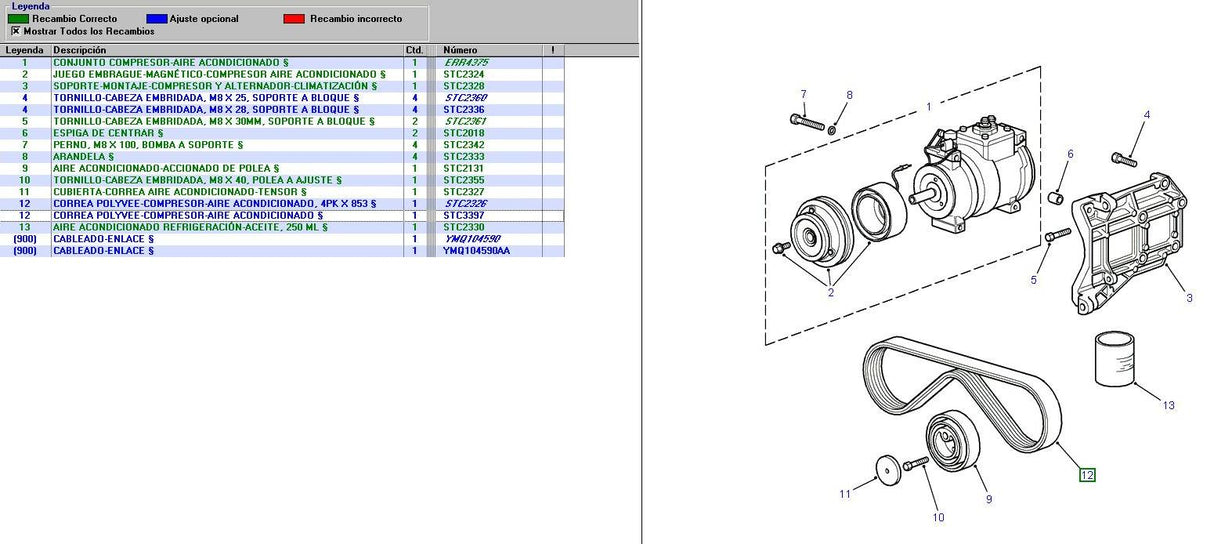Select the CABLEADO-ENLACE row with YMQ104590AA

tap(476, 251)
